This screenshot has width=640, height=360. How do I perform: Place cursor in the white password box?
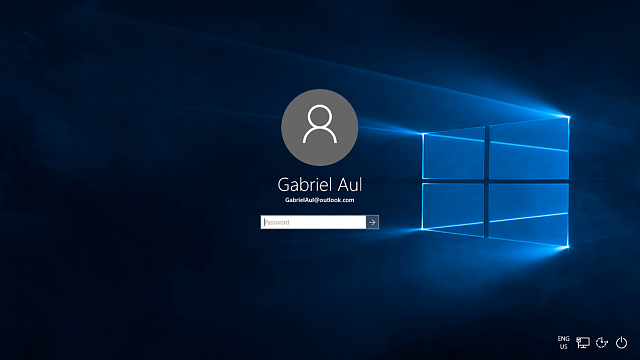coord(313,222)
